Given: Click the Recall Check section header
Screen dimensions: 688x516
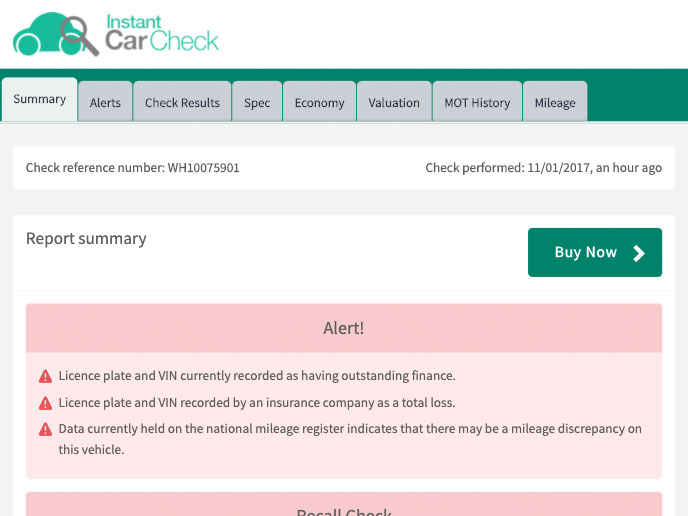Looking at the screenshot, I should point(344,508).
